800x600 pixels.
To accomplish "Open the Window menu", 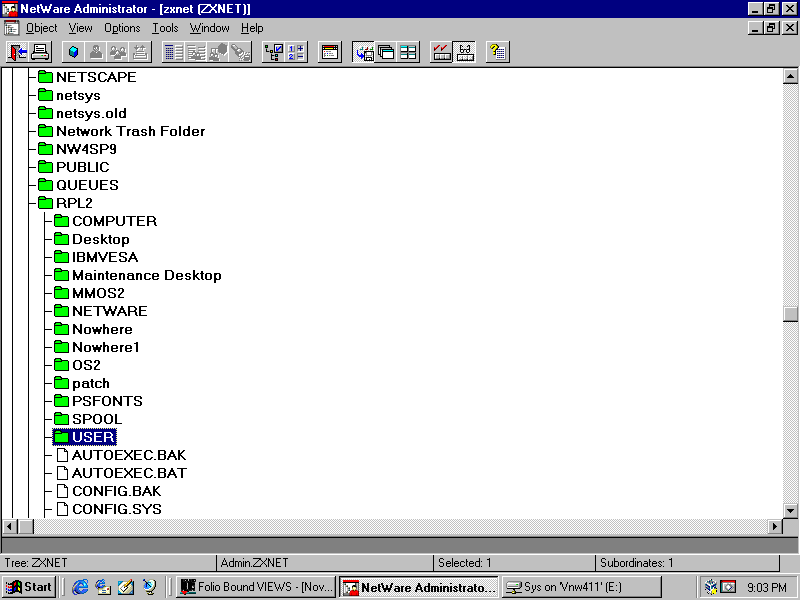I will [210, 28].
